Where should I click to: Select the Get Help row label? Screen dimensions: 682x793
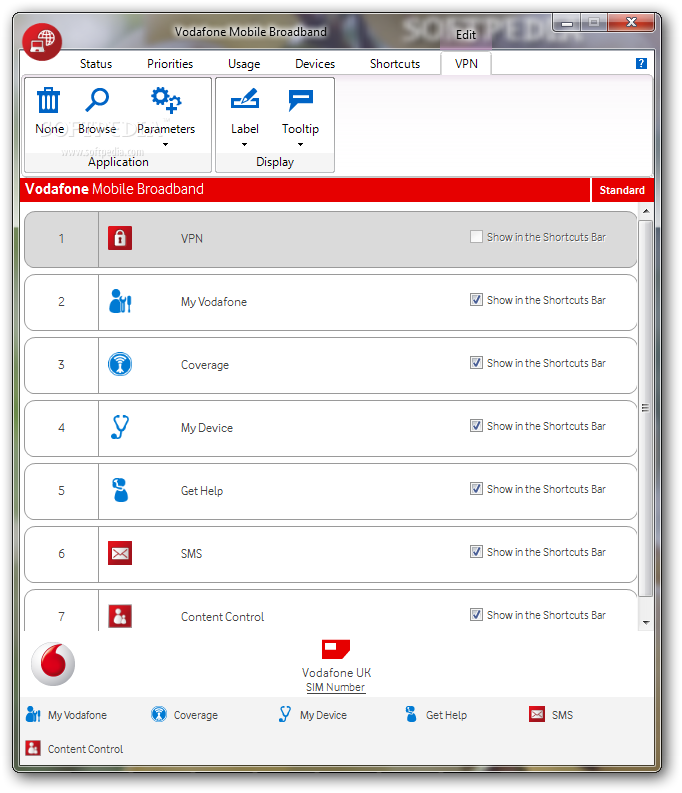coord(202,491)
